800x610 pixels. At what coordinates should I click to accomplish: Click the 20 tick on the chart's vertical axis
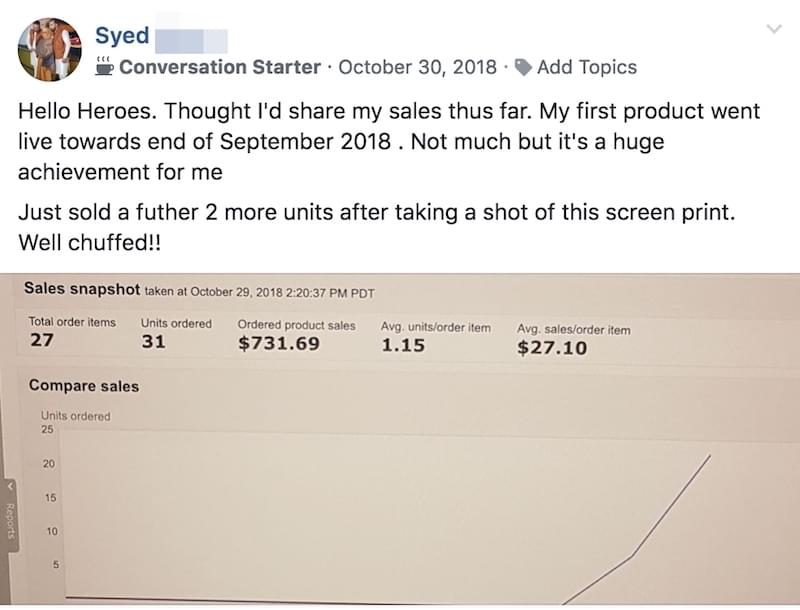[49, 464]
